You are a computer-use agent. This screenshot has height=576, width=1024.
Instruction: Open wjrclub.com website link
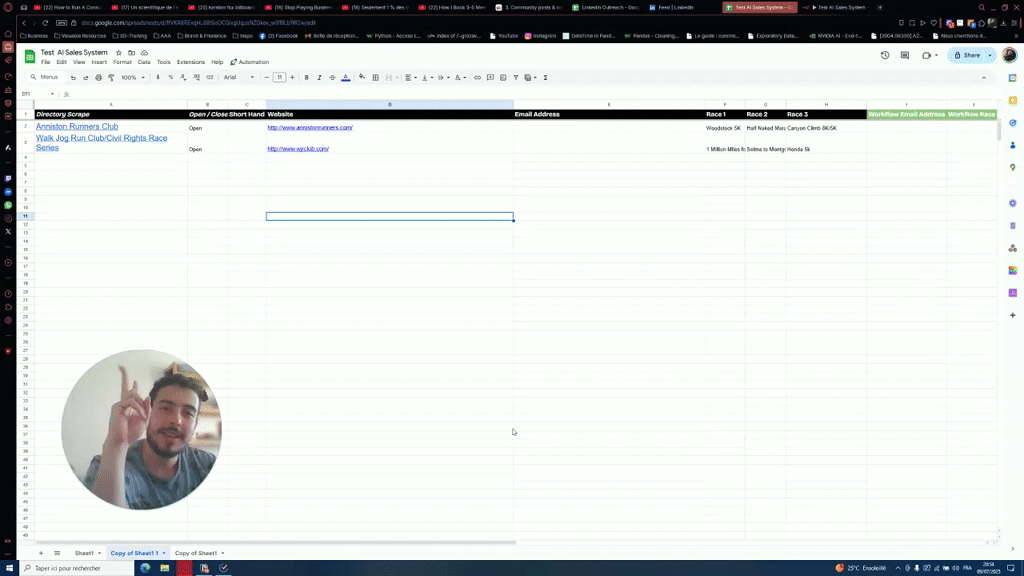pos(298,149)
